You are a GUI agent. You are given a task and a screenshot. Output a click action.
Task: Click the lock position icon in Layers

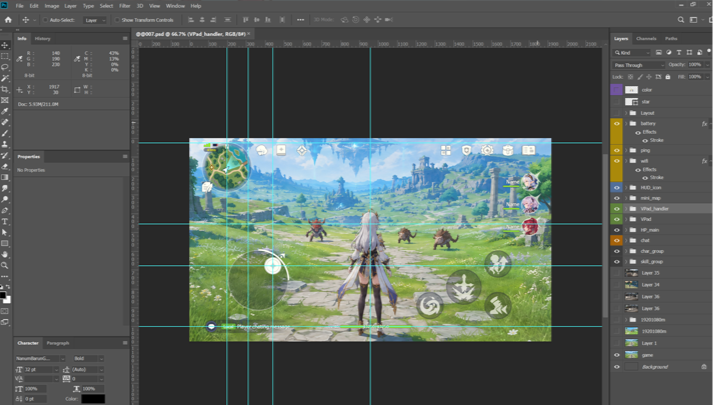(649, 77)
